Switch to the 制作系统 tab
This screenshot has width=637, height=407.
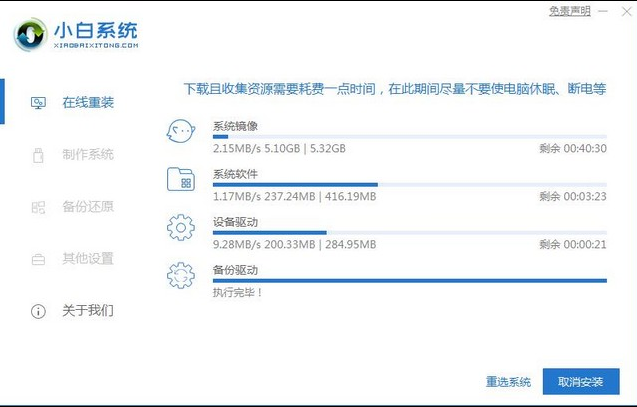pyautogui.click(x=88, y=155)
